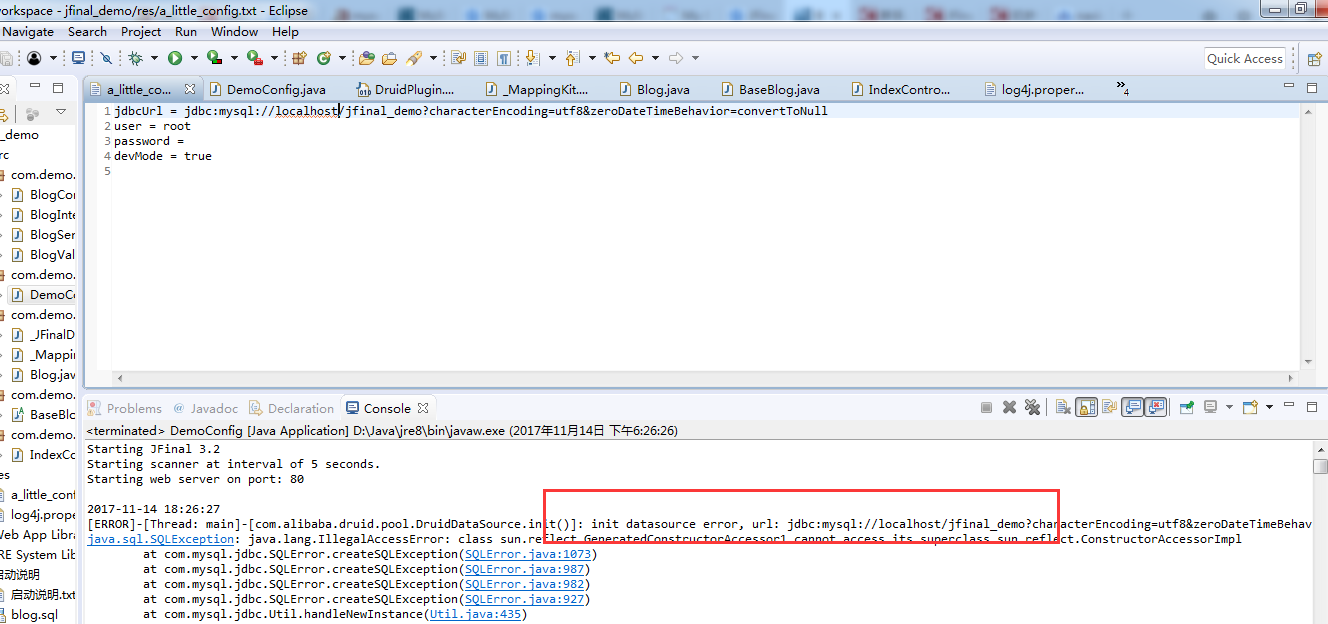Minimize the Console view panel
Viewport: 1328px width, 624px height.
pos(1289,406)
